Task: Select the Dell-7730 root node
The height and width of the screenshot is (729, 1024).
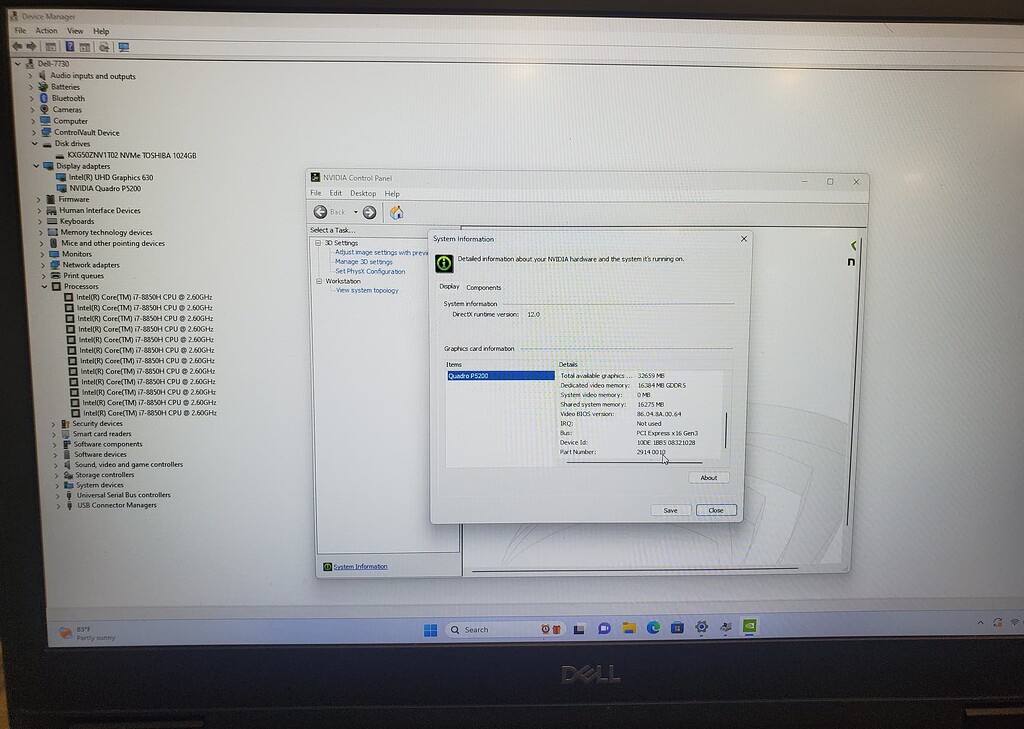Action: [53, 63]
